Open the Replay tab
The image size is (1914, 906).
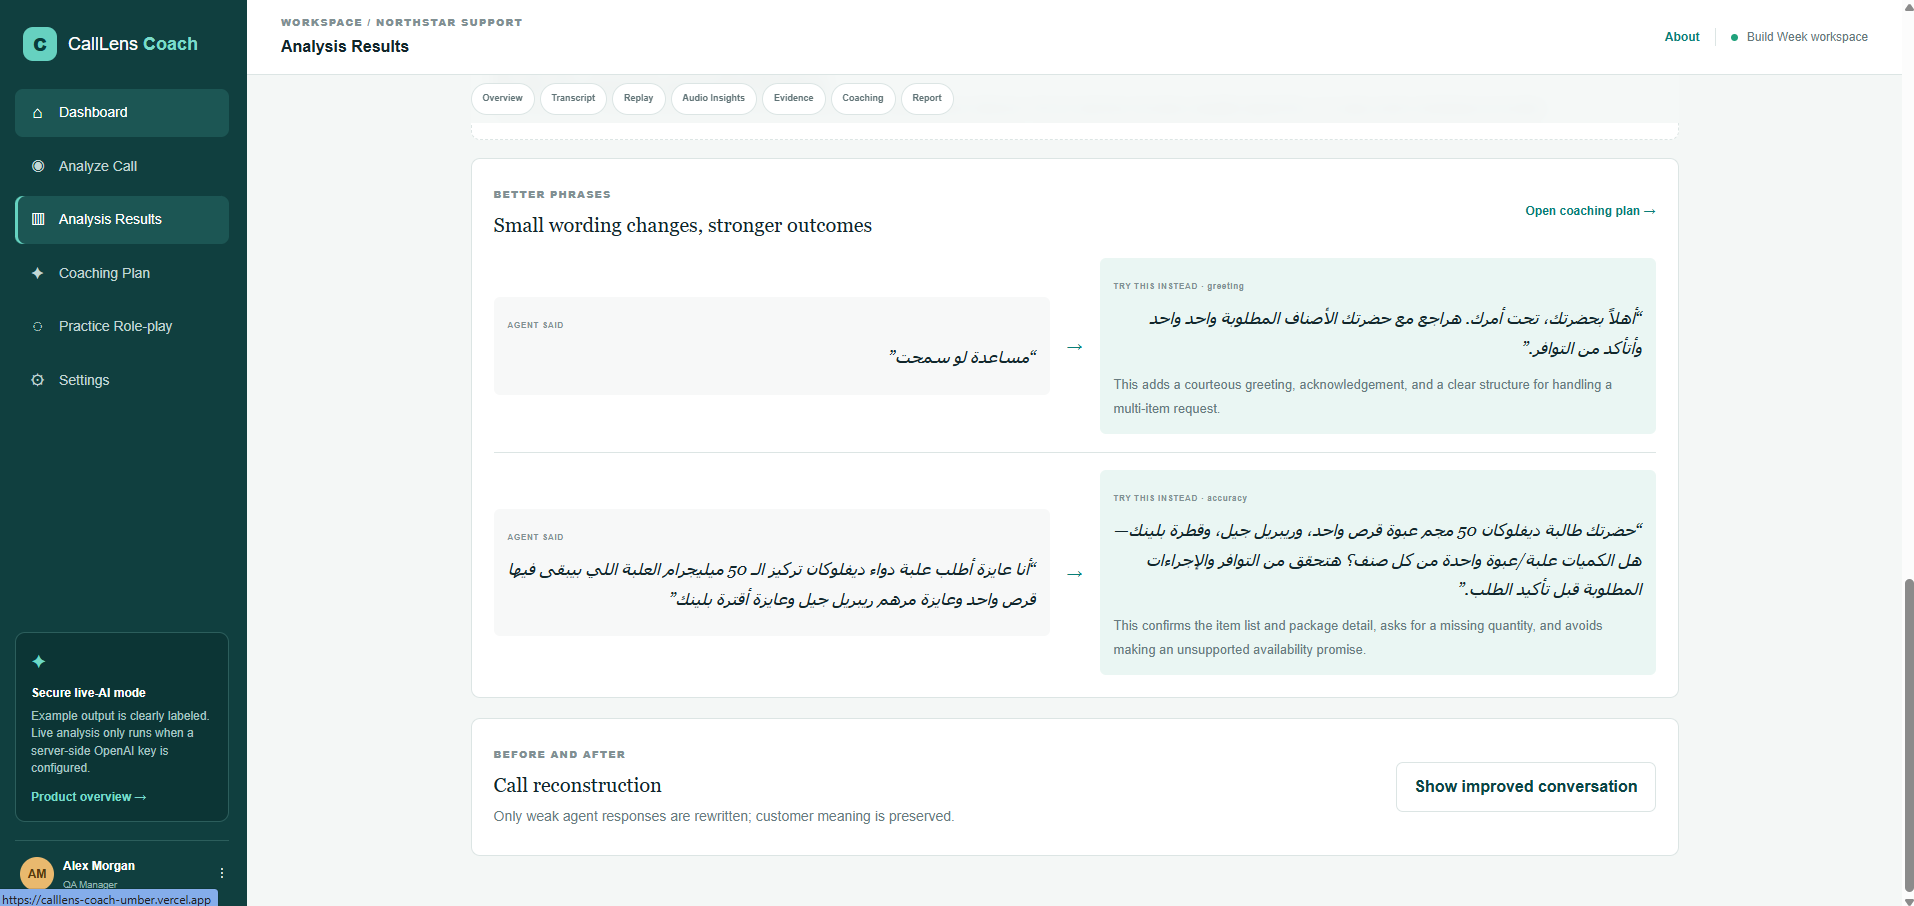638,98
